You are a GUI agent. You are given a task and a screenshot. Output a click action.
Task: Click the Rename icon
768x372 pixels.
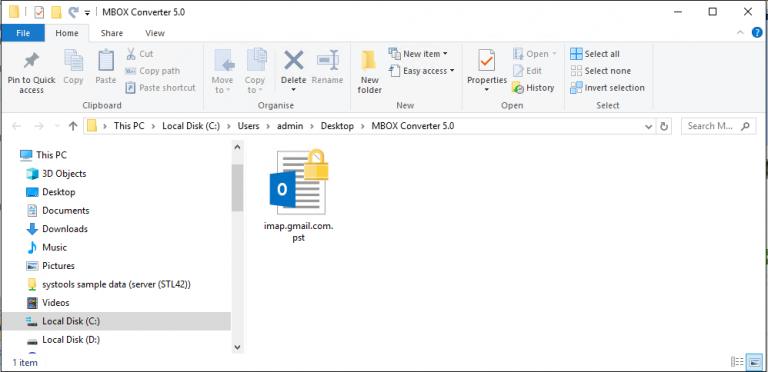pos(327,61)
